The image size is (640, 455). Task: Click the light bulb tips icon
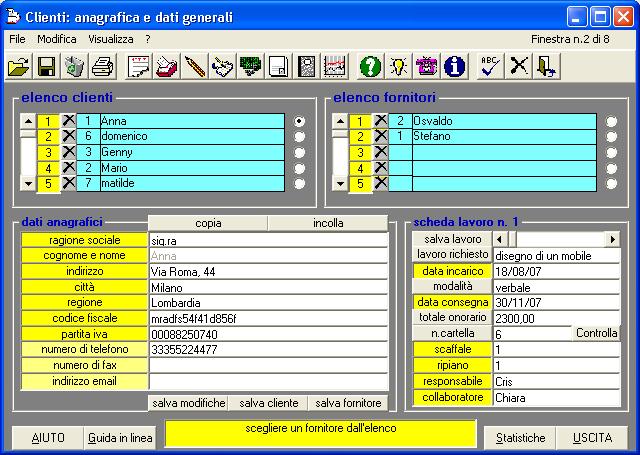coord(398,67)
